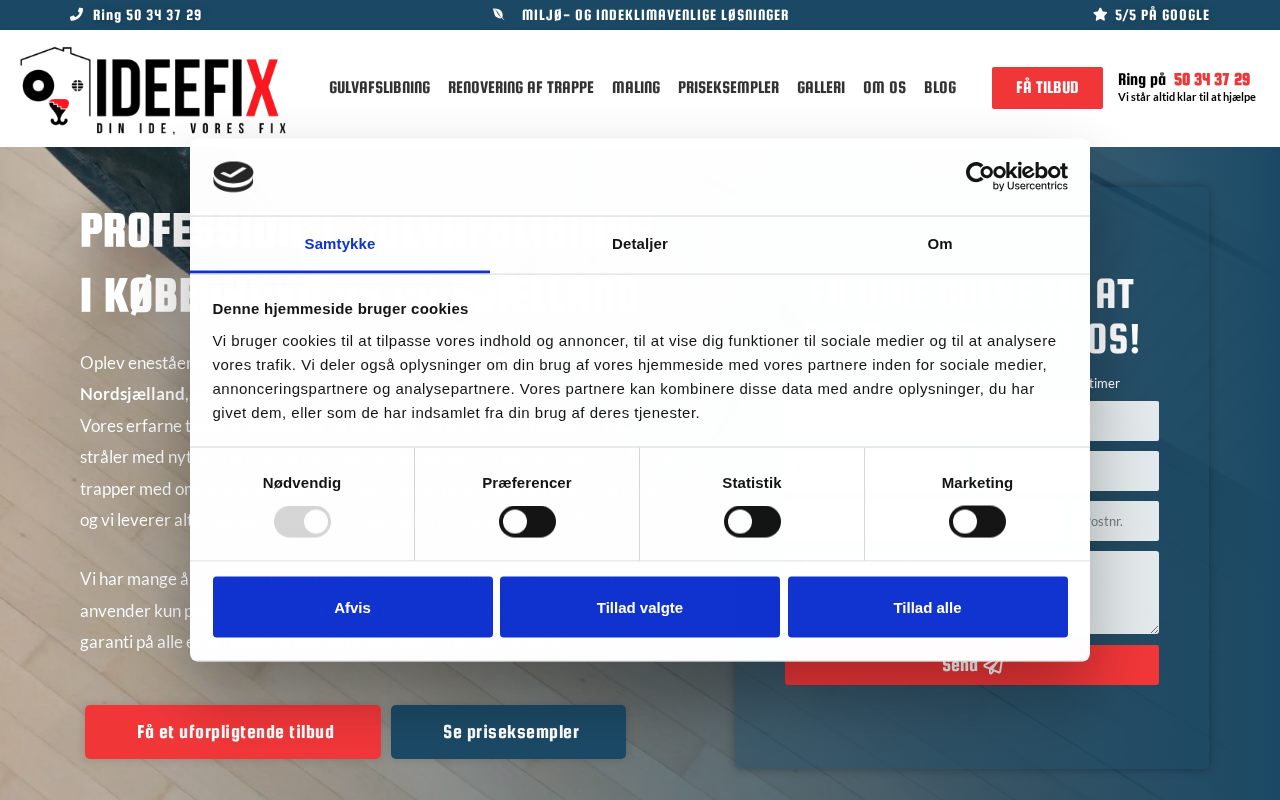
Task: Open the Gulvafslibning menu item
Action: (x=380, y=88)
